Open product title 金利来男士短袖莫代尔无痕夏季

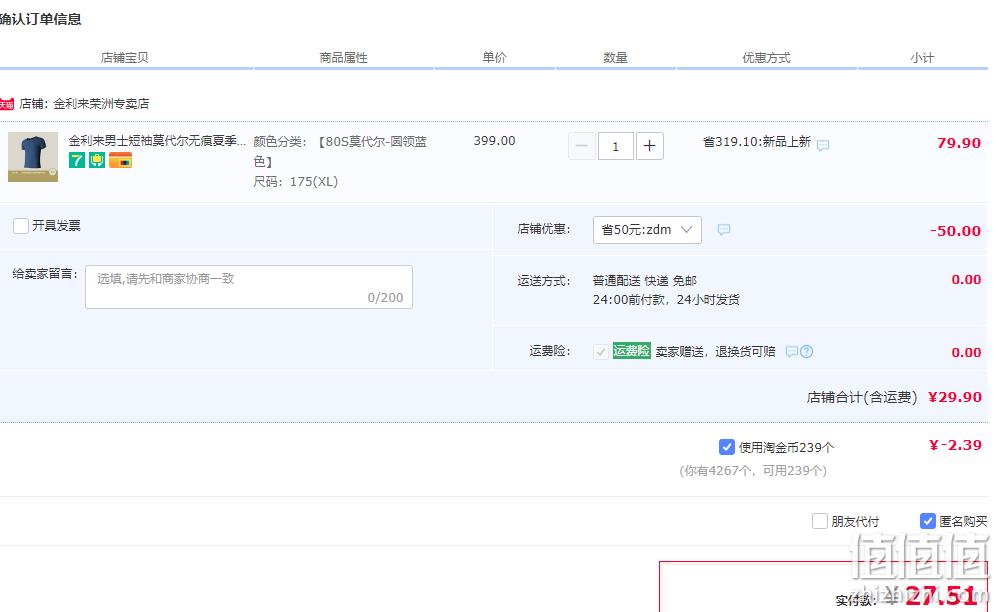[157, 141]
